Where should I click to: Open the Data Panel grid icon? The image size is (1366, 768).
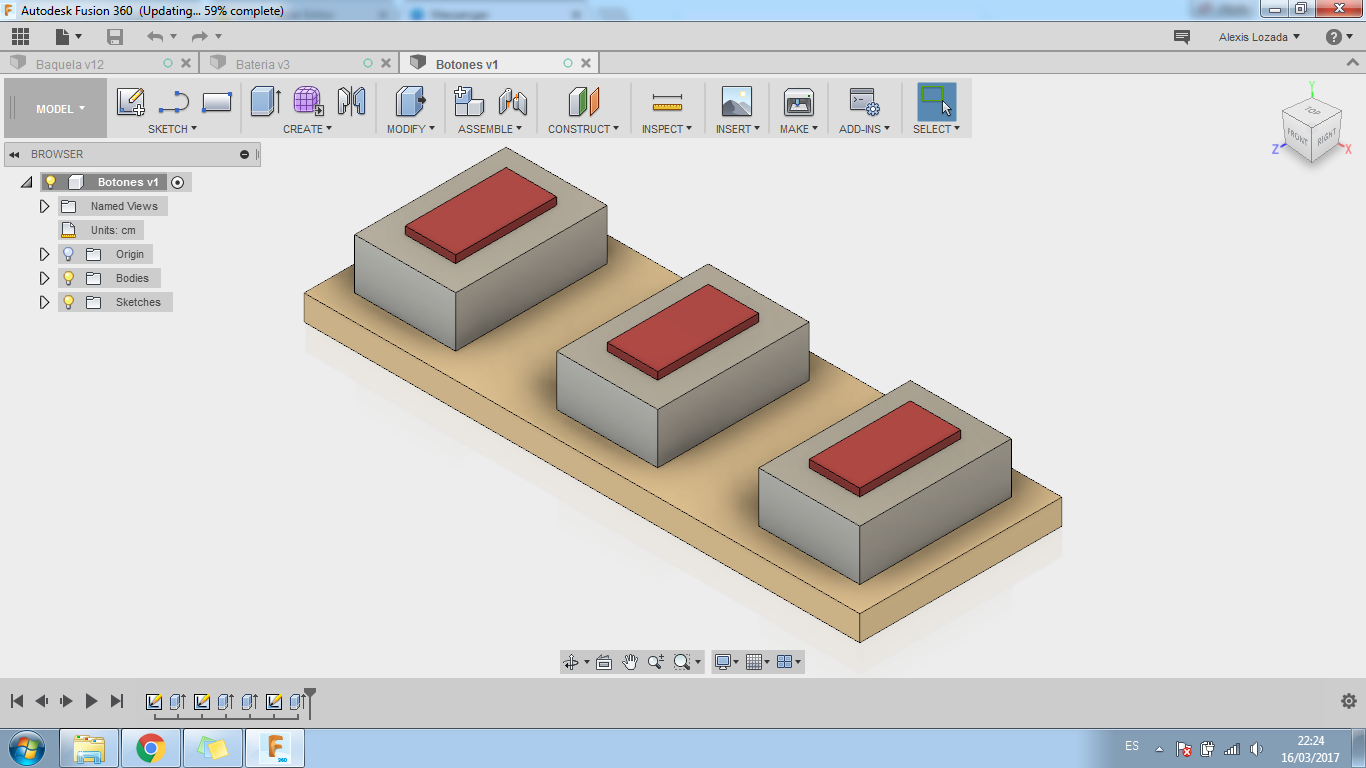[20, 37]
